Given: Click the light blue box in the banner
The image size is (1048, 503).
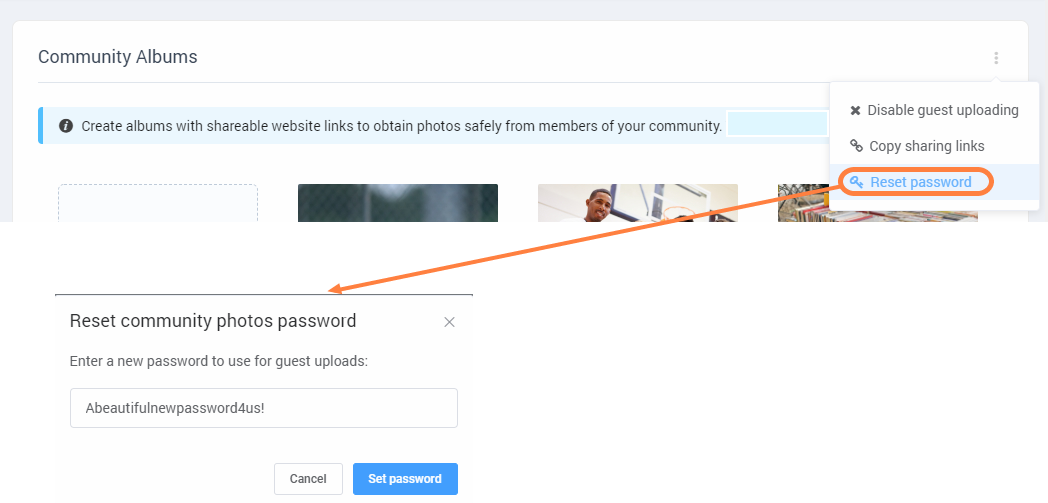Looking at the screenshot, I should click(777, 124).
